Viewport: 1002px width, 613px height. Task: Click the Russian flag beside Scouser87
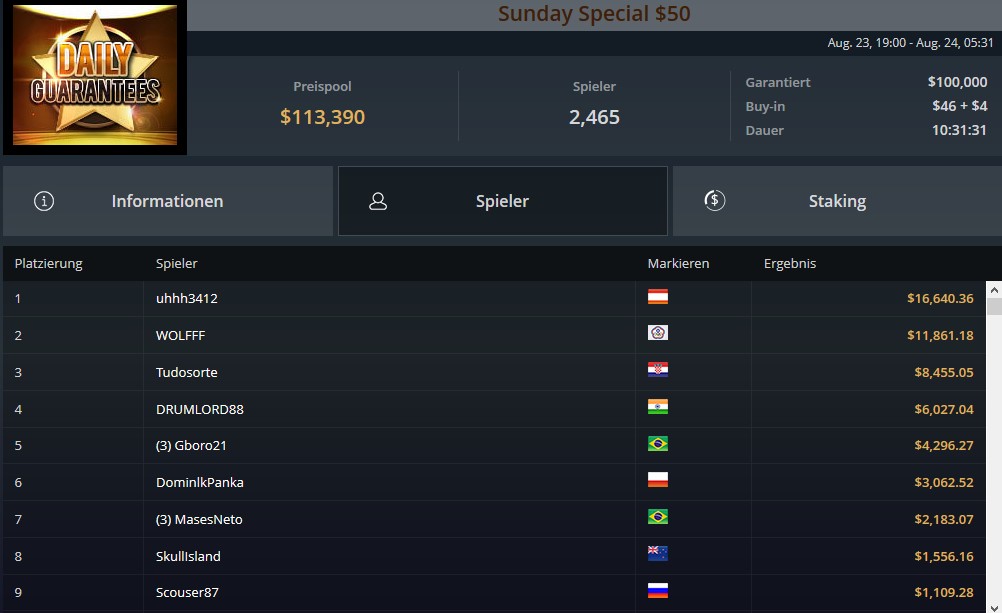click(x=658, y=591)
